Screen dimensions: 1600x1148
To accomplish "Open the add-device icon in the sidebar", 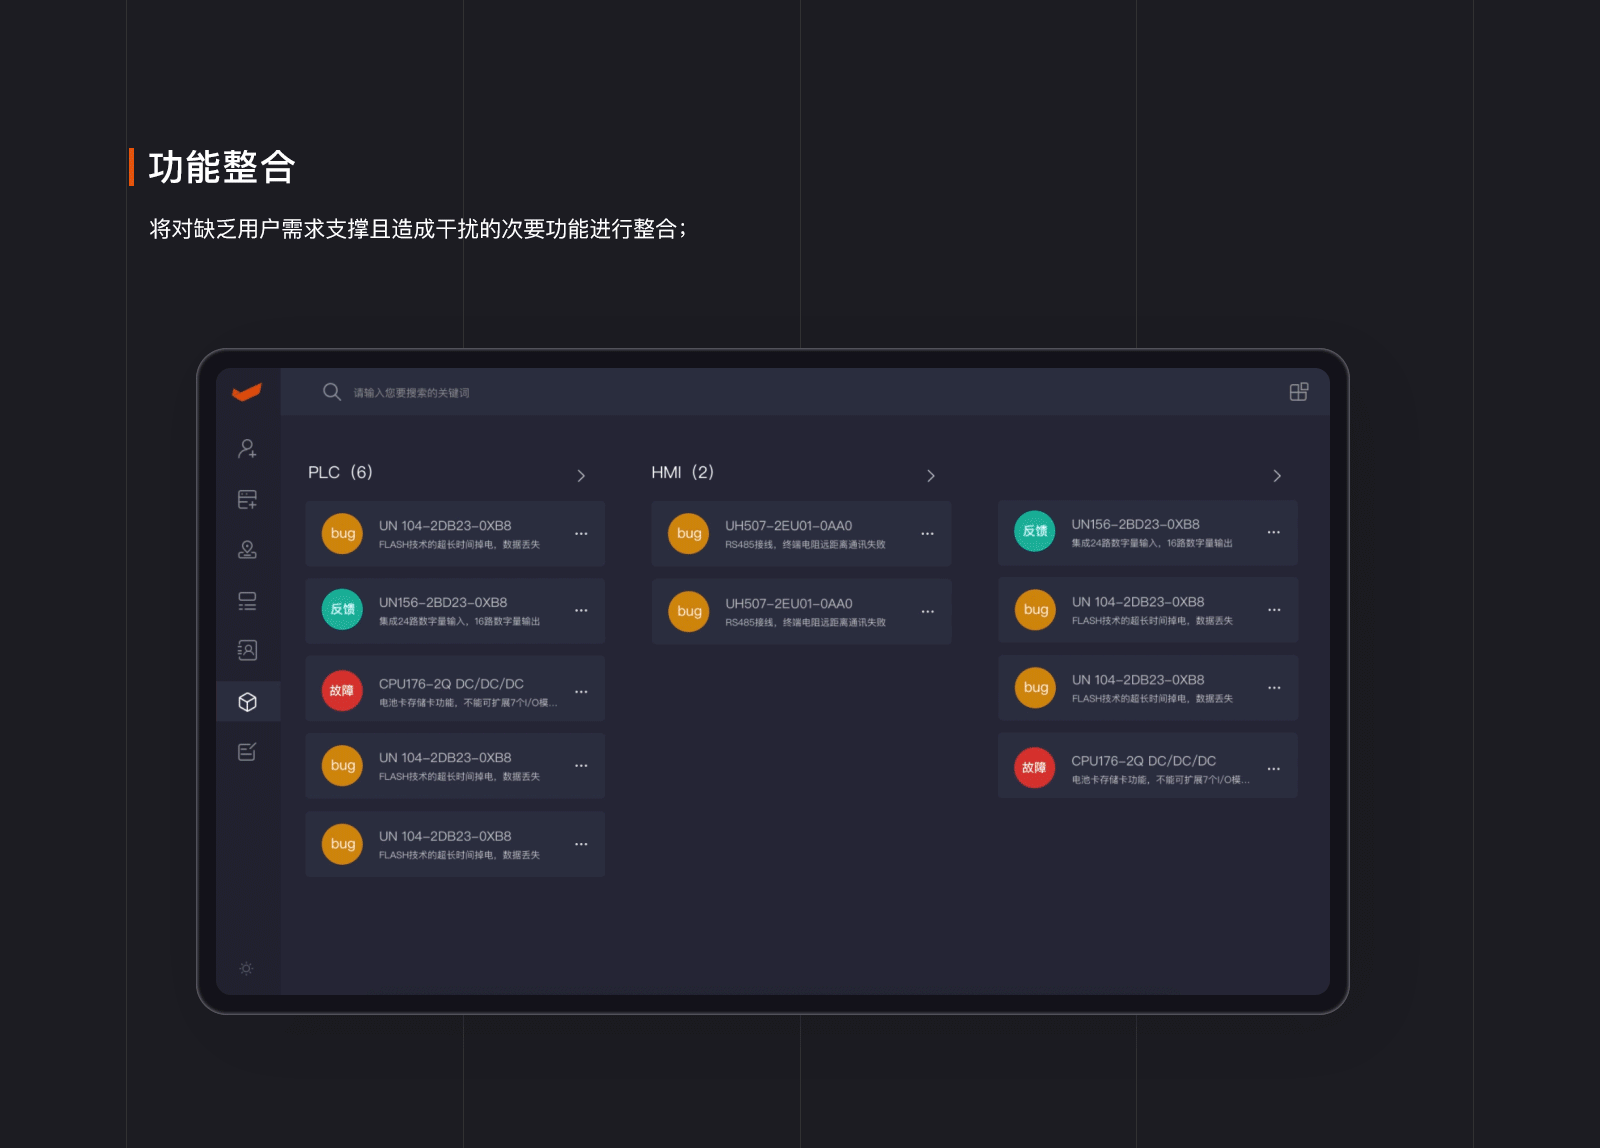I will [x=247, y=498].
